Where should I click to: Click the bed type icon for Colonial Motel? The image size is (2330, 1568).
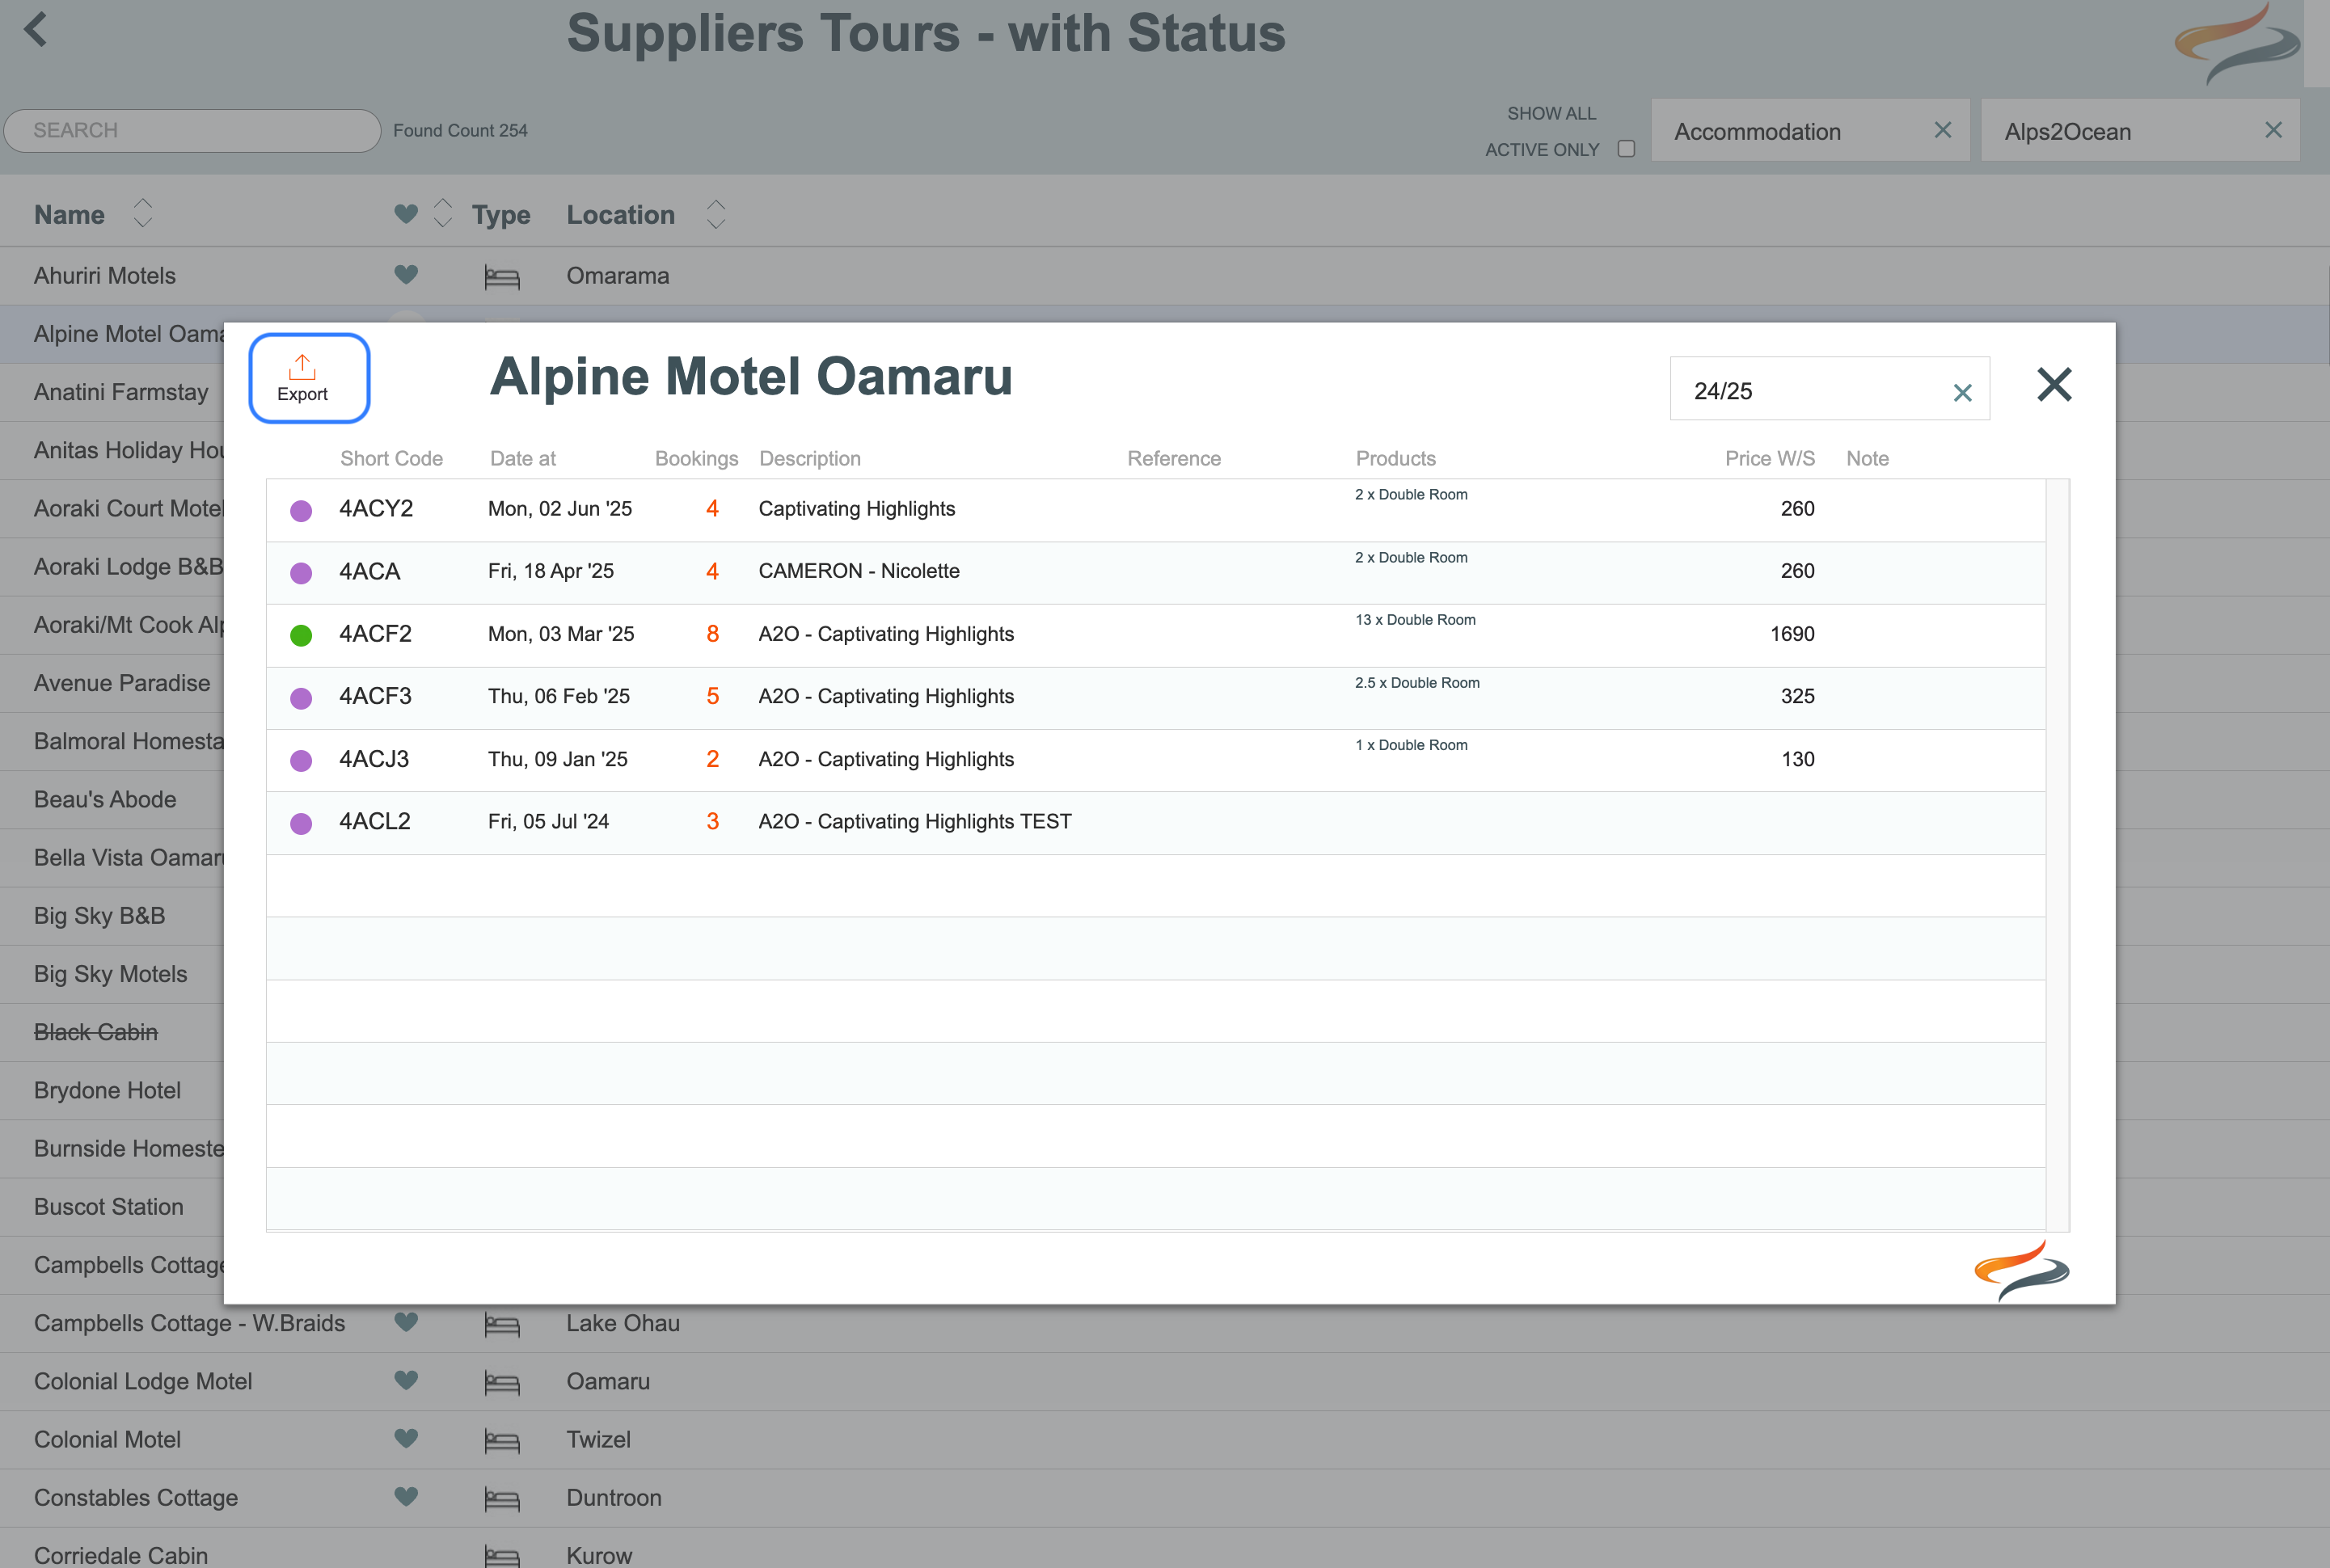(x=501, y=1440)
